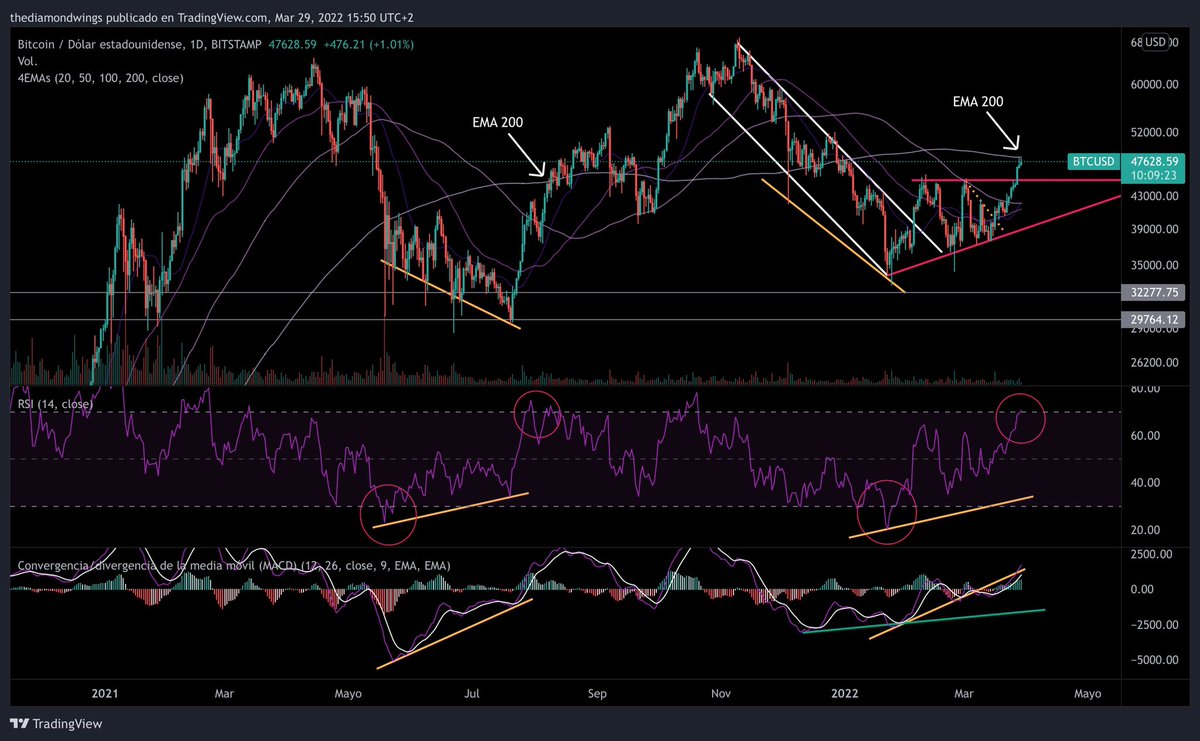Viewport: 1200px width, 741px height.
Task: Click the 29764.12 horizontal line price label
Action: coord(1153,320)
